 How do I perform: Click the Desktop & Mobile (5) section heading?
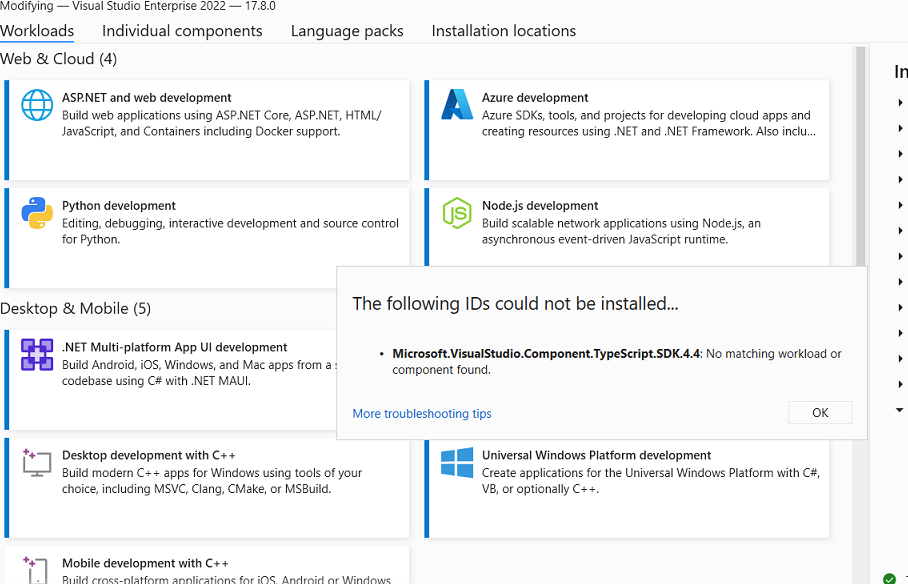coord(75,308)
